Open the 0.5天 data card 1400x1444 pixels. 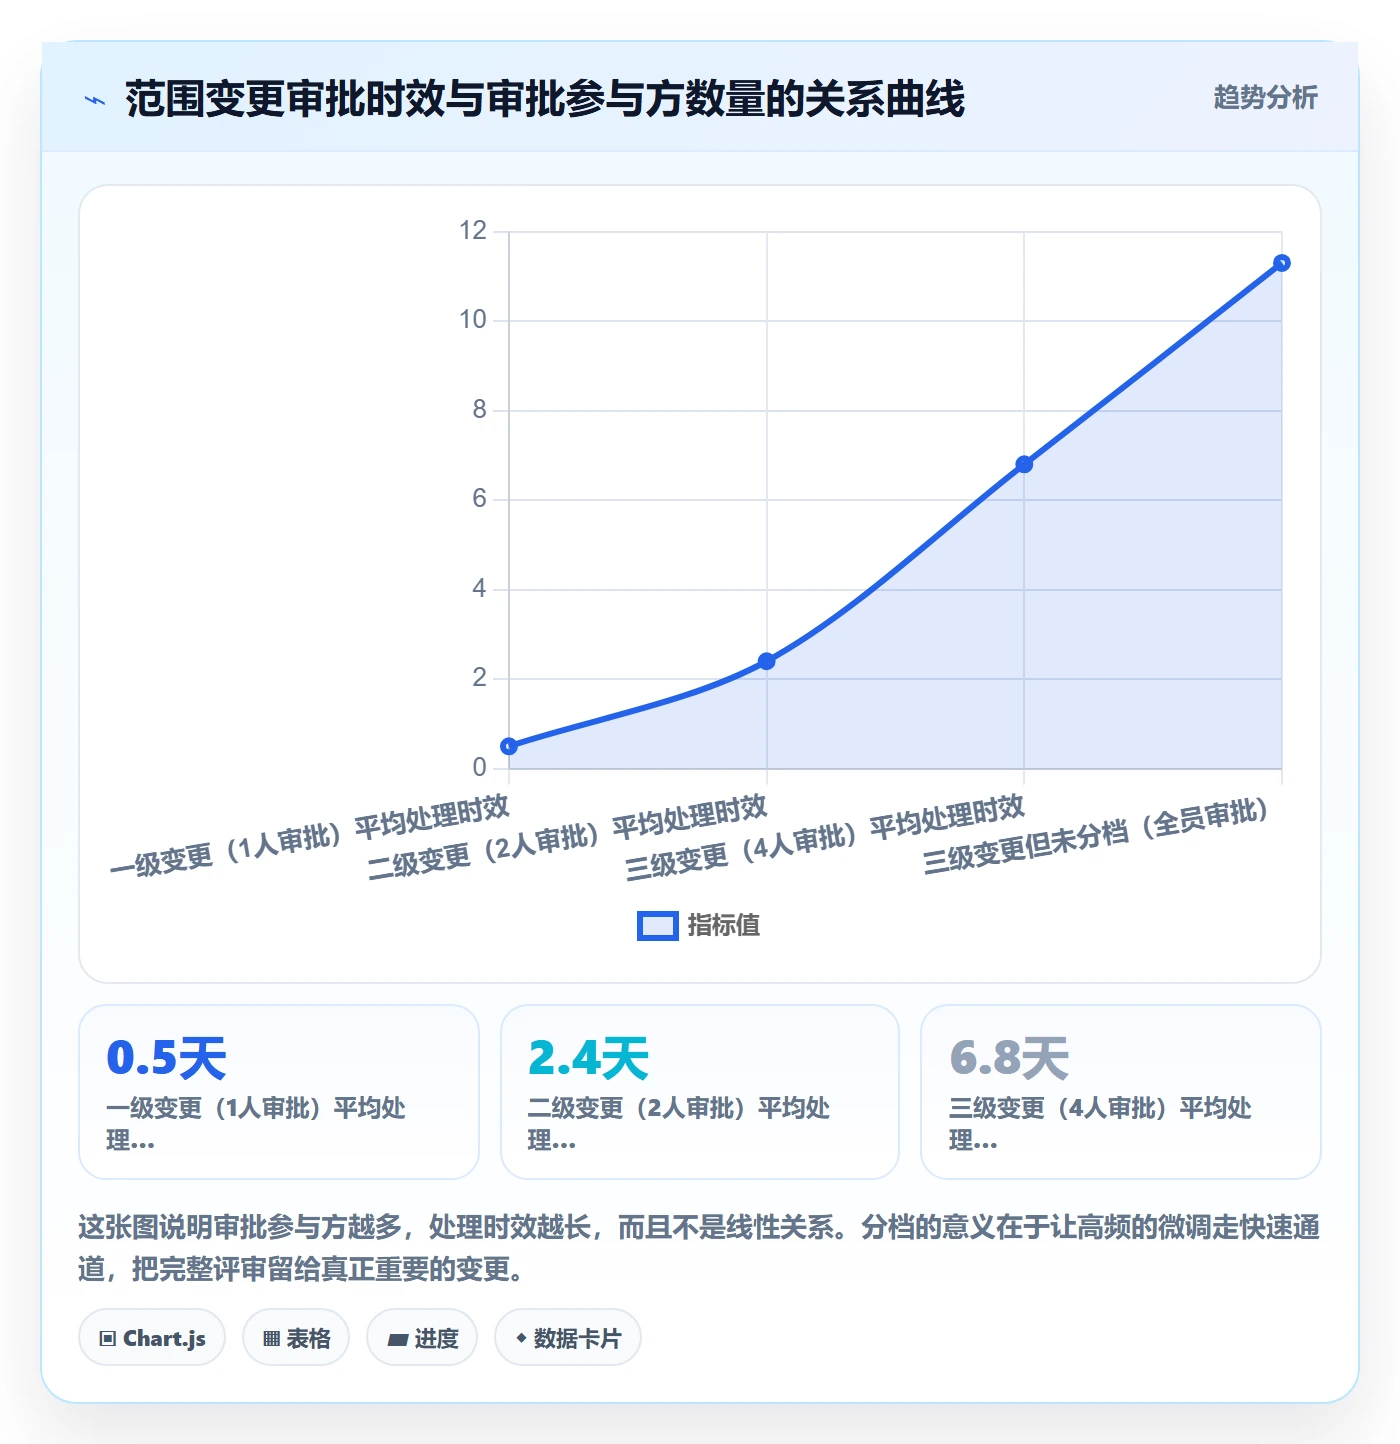(279, 1092)
